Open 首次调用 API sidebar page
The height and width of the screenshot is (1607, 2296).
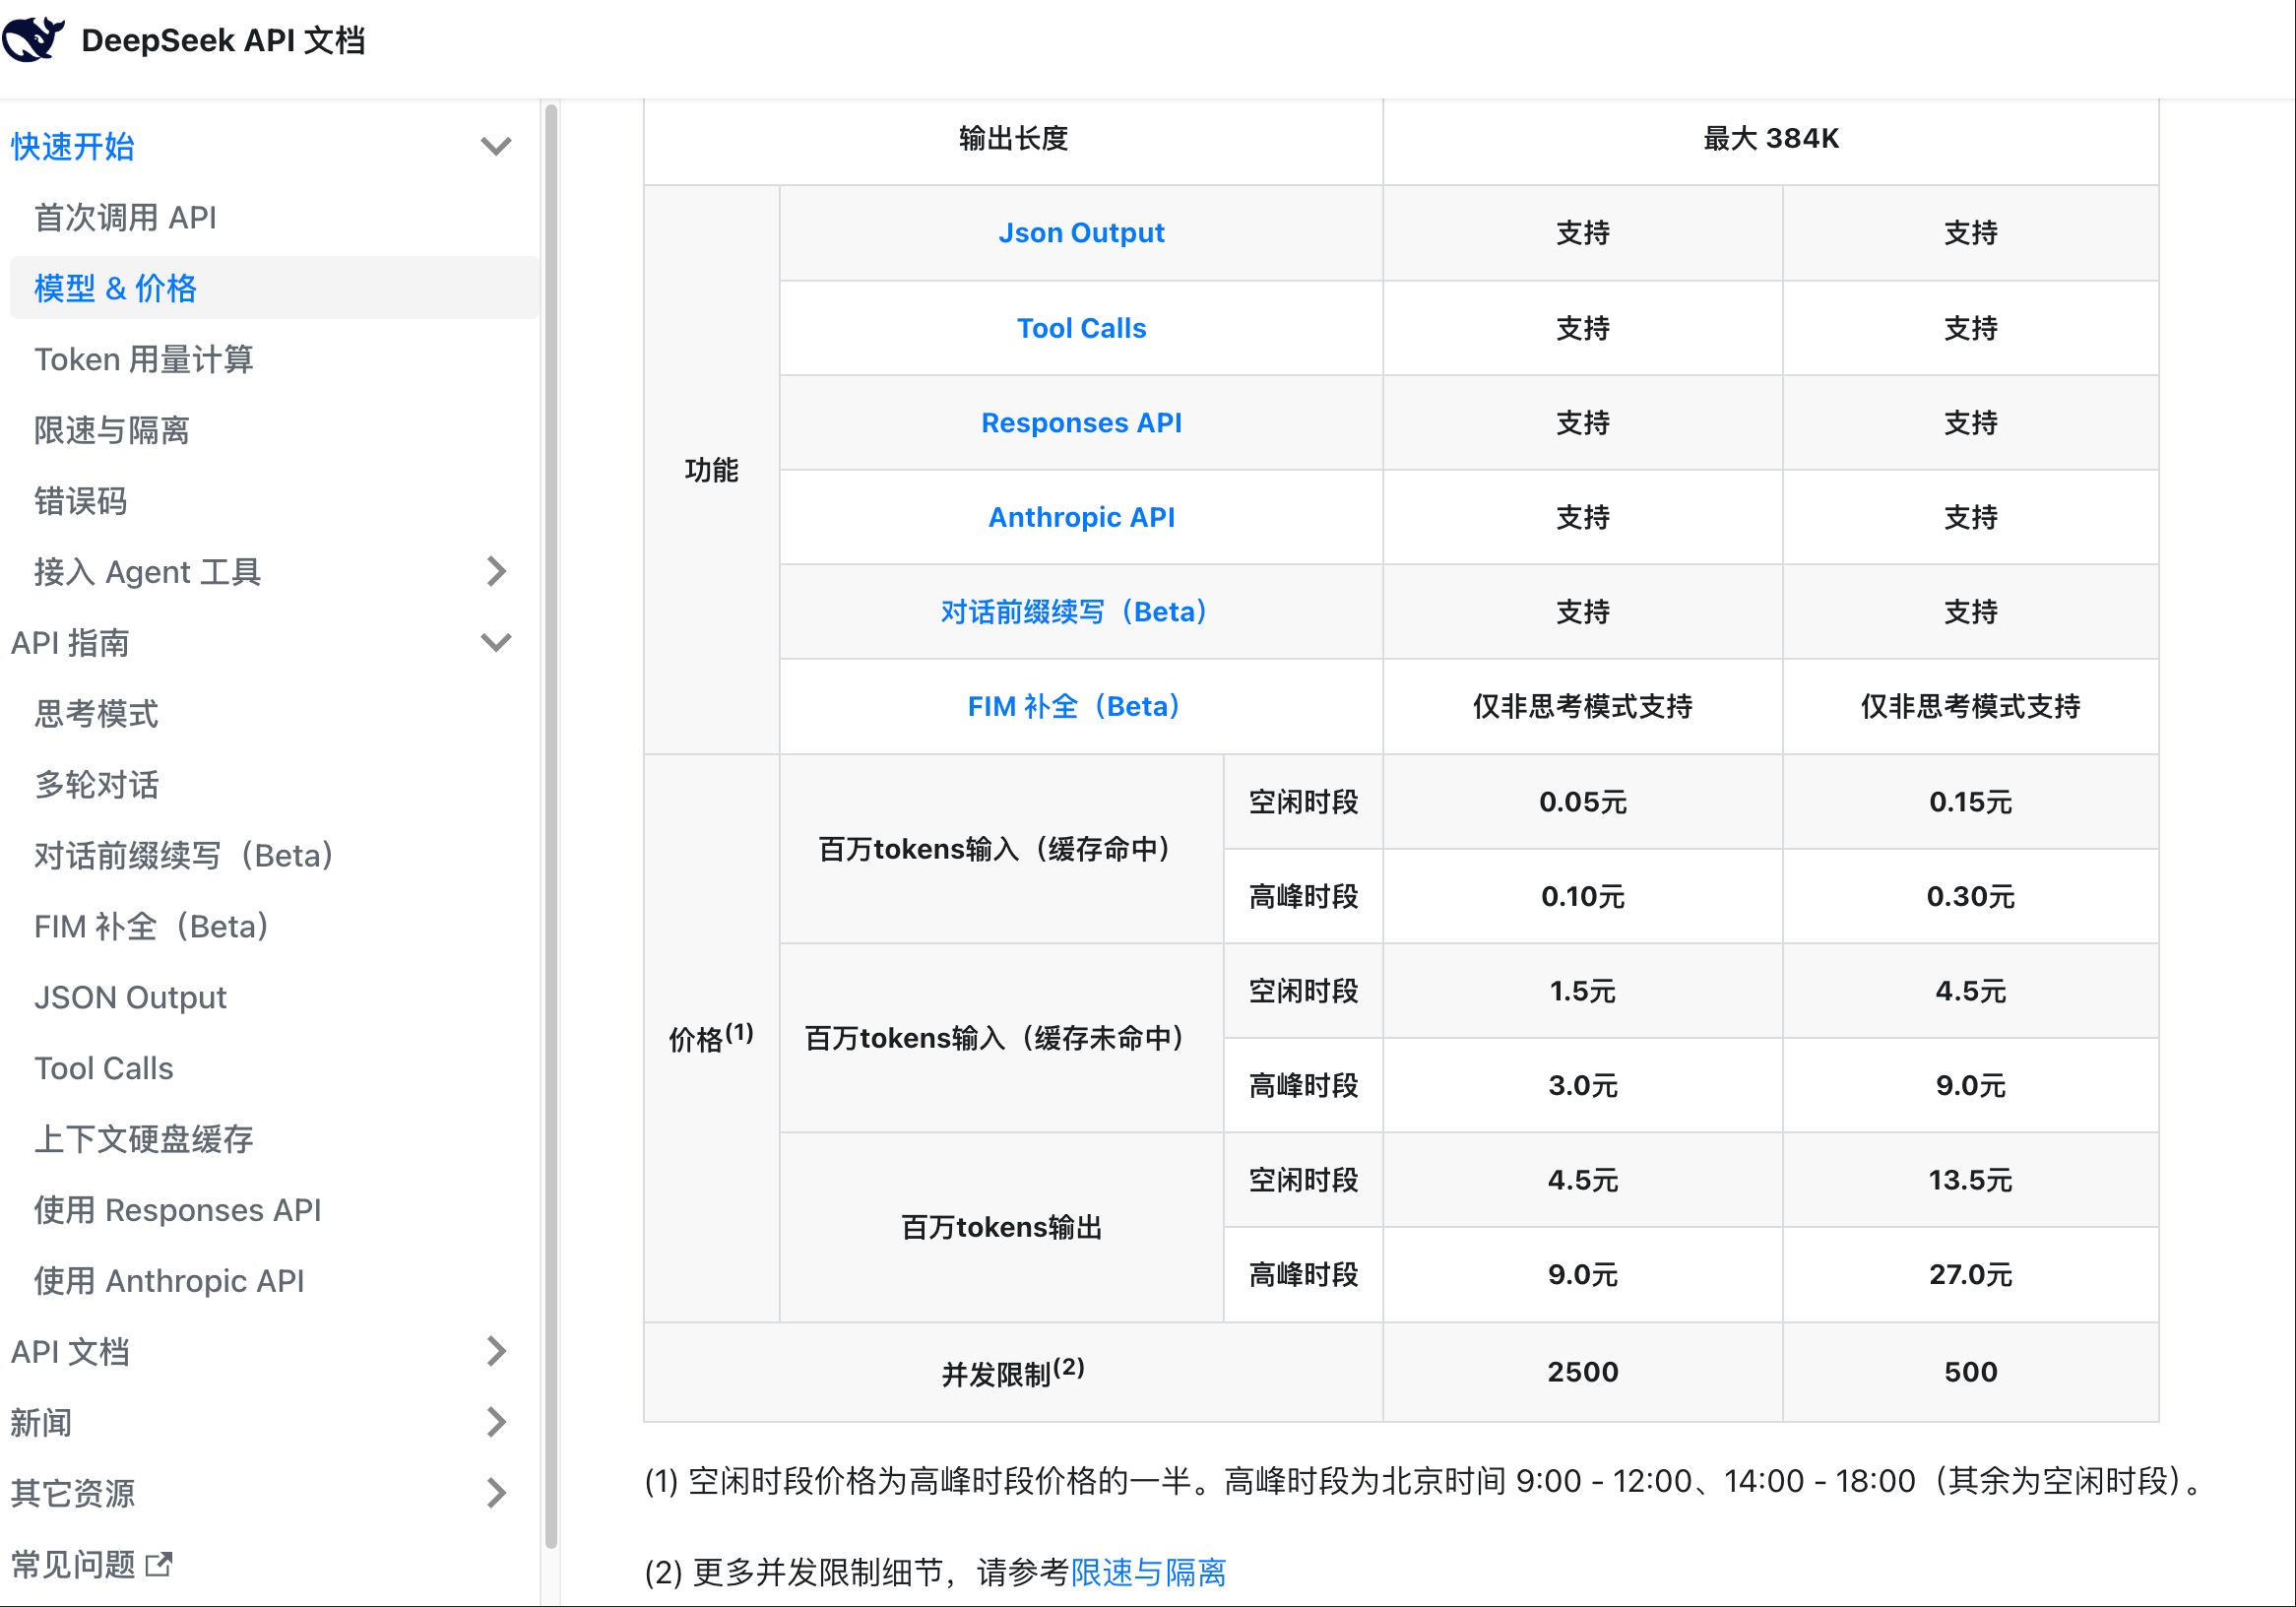click(x=125, y=217)
